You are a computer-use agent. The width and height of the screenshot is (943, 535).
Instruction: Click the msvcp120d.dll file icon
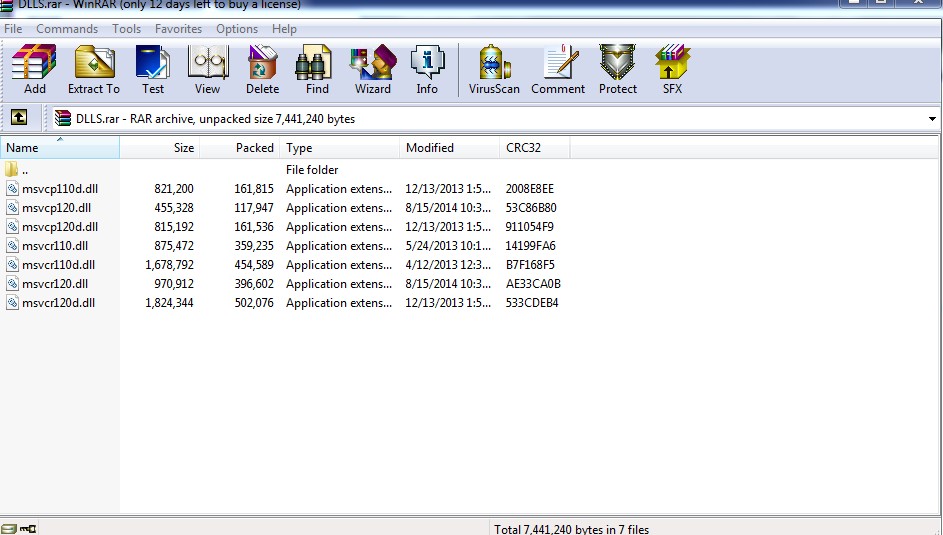coord(12,227)
